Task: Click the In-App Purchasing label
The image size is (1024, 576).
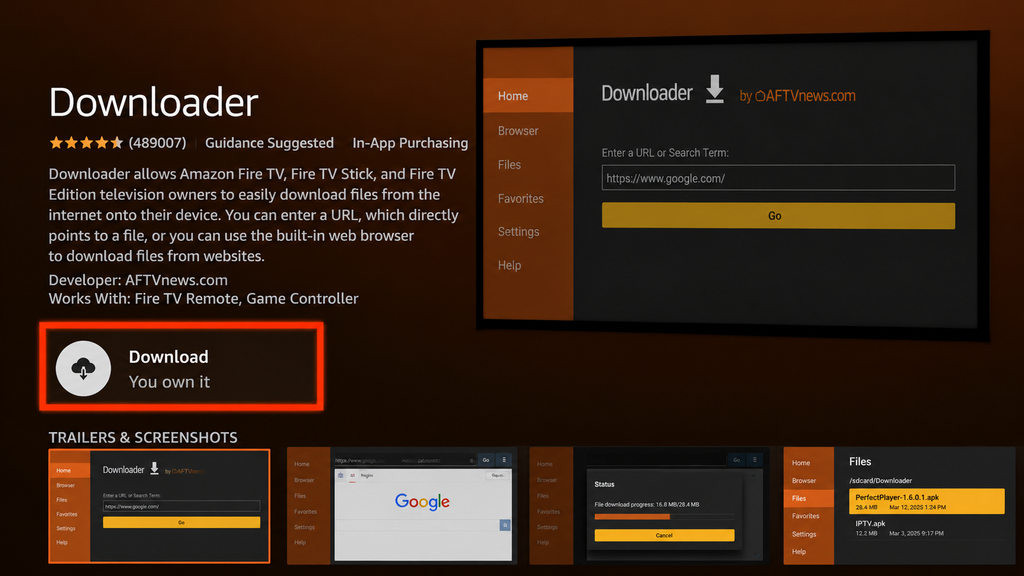Action: point(410,142)
